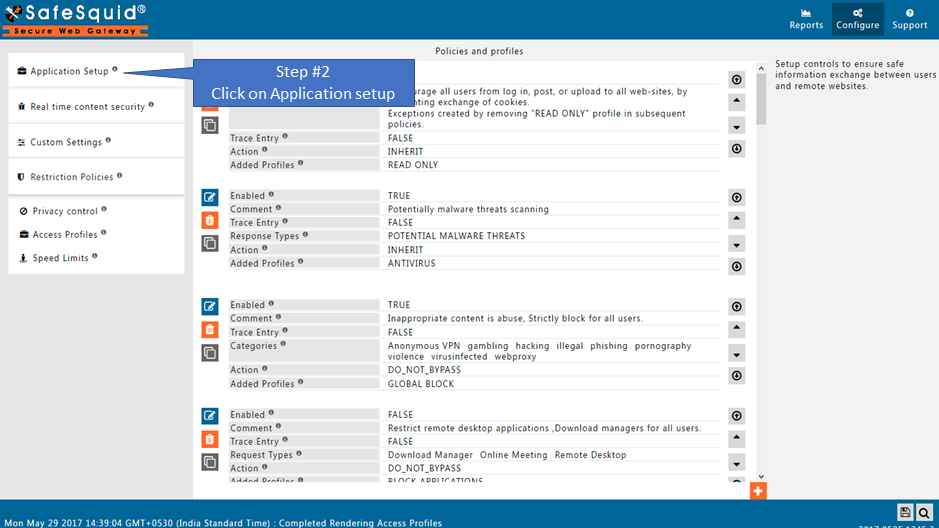Click the save configuration icon
The width and height of the screenshot is (939, 528).
coord(905,512)
